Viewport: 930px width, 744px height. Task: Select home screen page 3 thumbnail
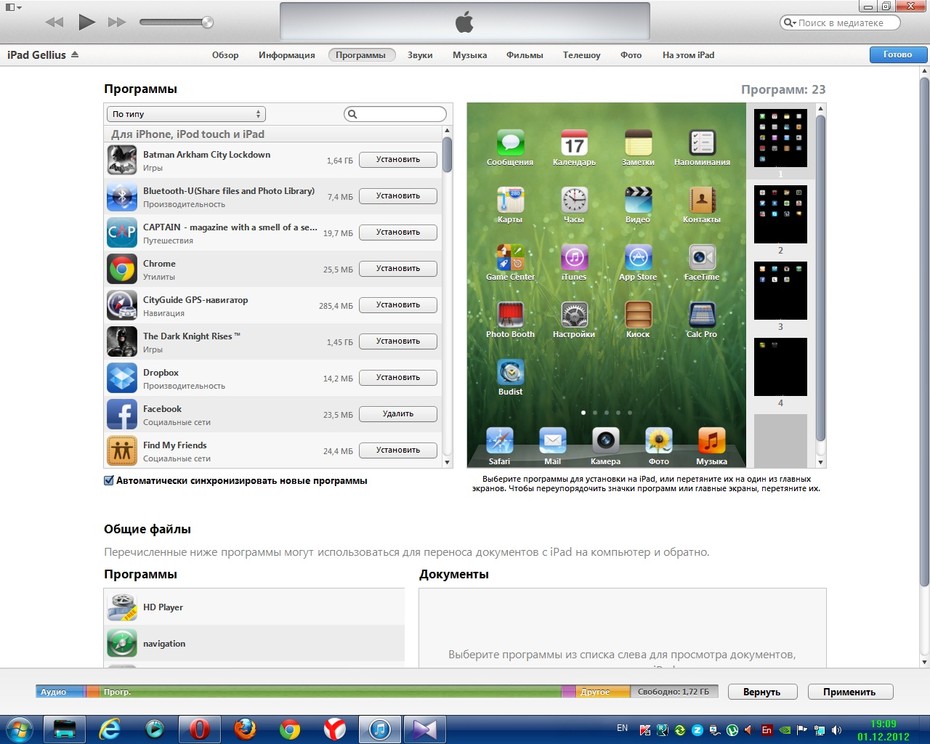[781, 291]
